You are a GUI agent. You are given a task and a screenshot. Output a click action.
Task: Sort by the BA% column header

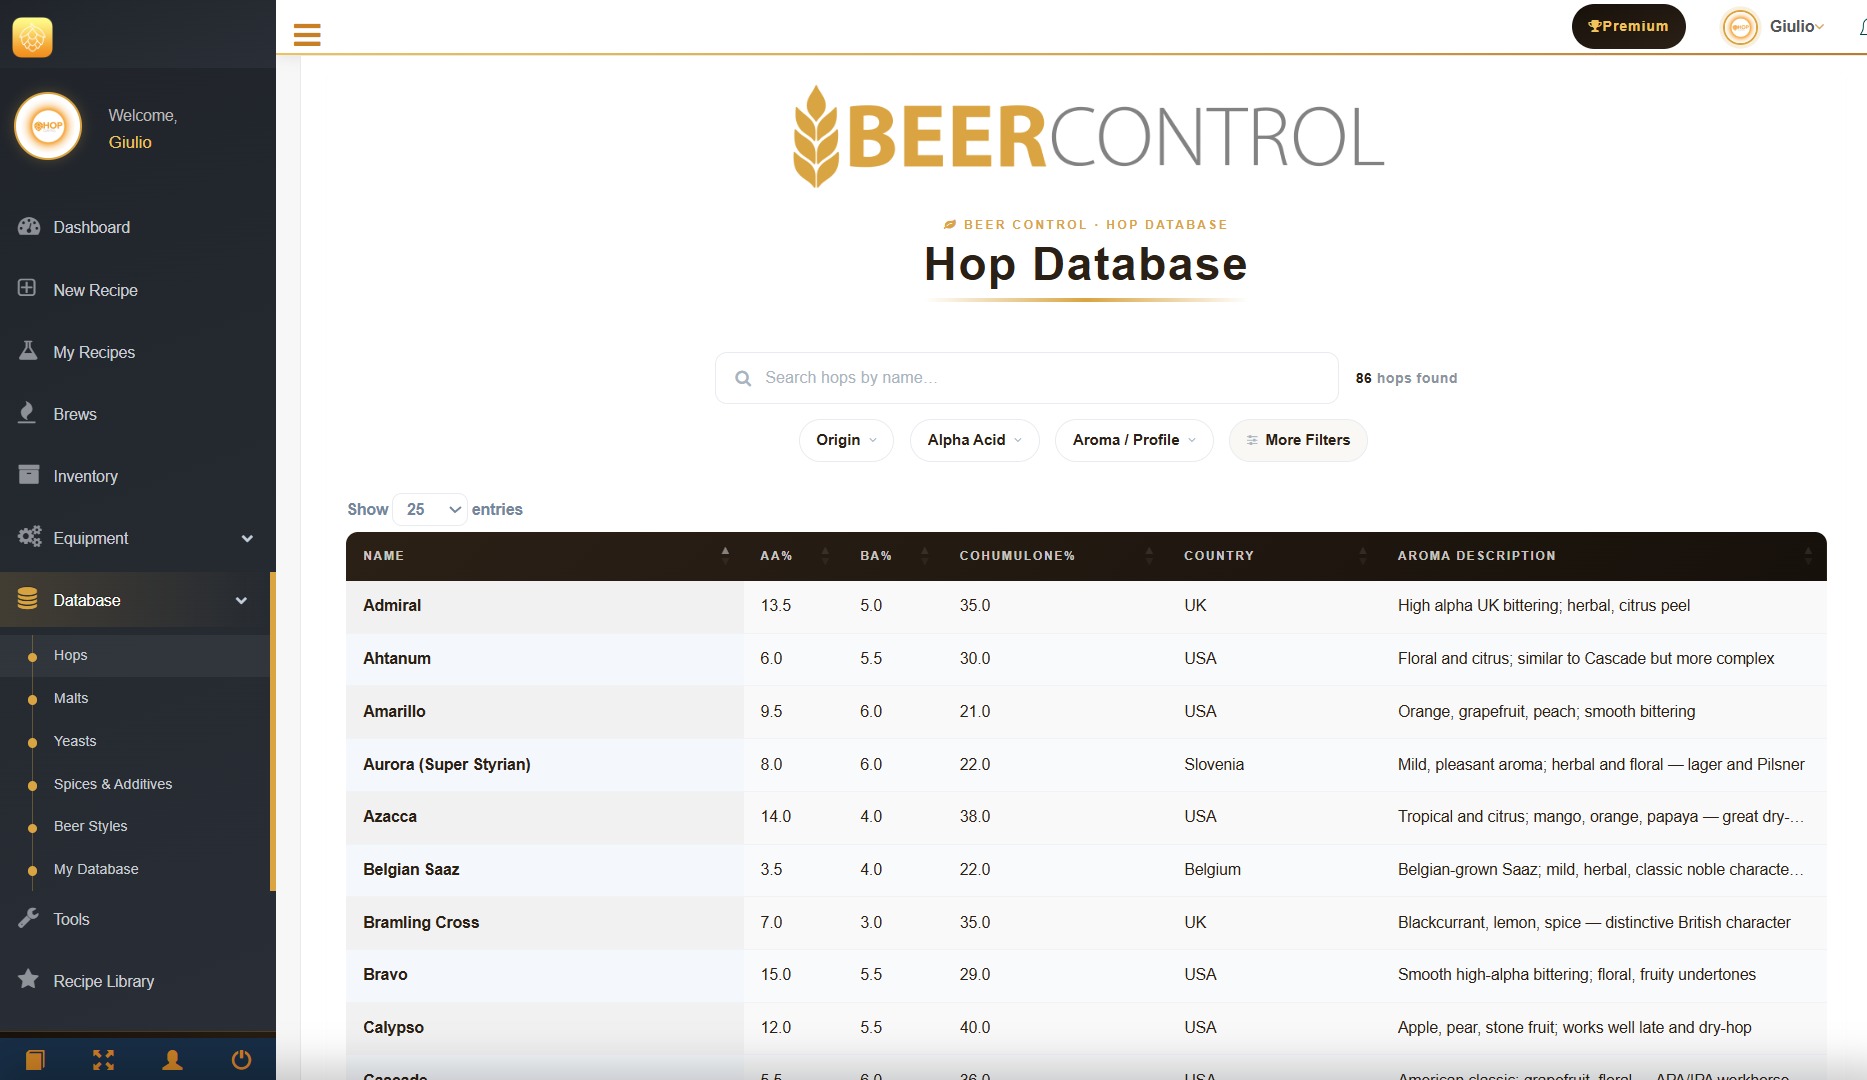893,556
